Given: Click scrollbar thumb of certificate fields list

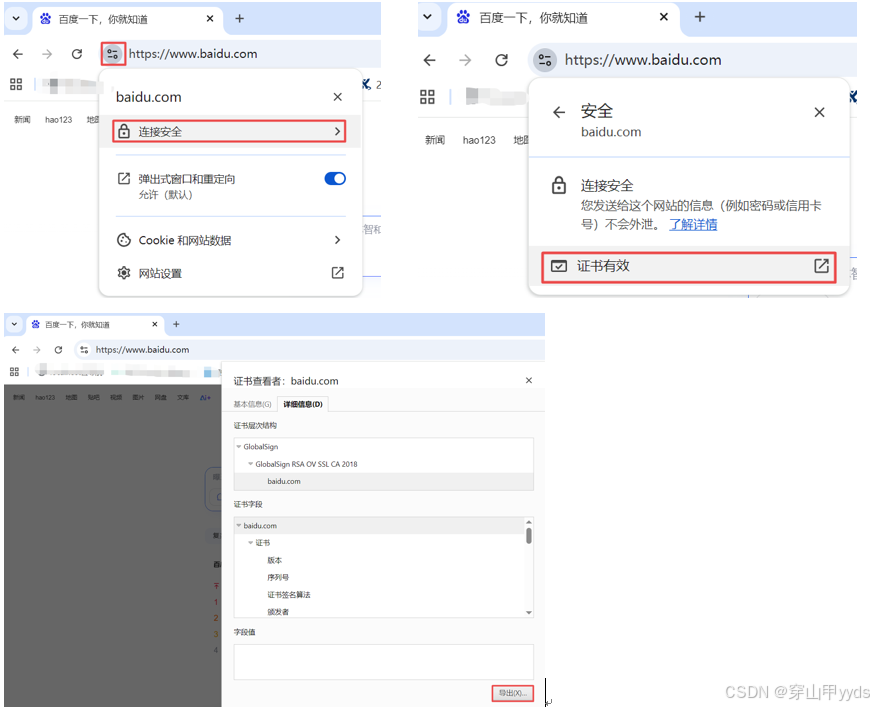Looking at the screenshot, I should click(x=528, y=536).
